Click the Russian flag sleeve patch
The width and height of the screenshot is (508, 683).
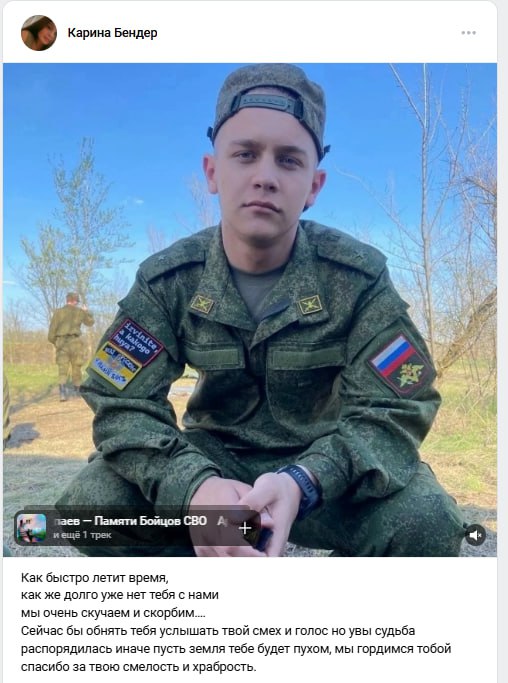[401, 364]
